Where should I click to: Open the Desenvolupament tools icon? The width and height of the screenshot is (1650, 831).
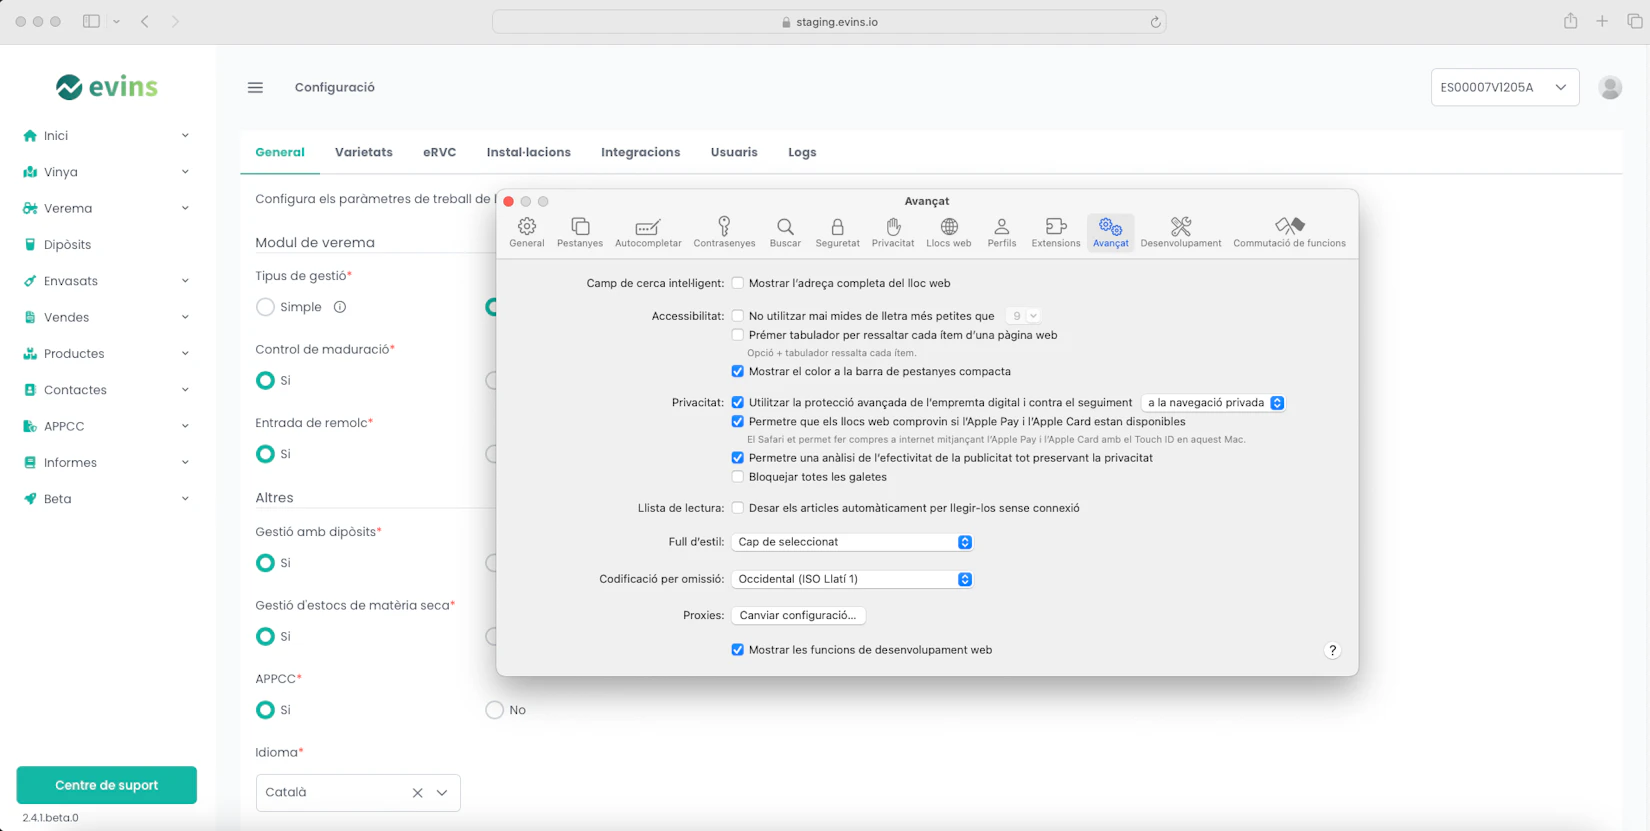[1180, 232]
